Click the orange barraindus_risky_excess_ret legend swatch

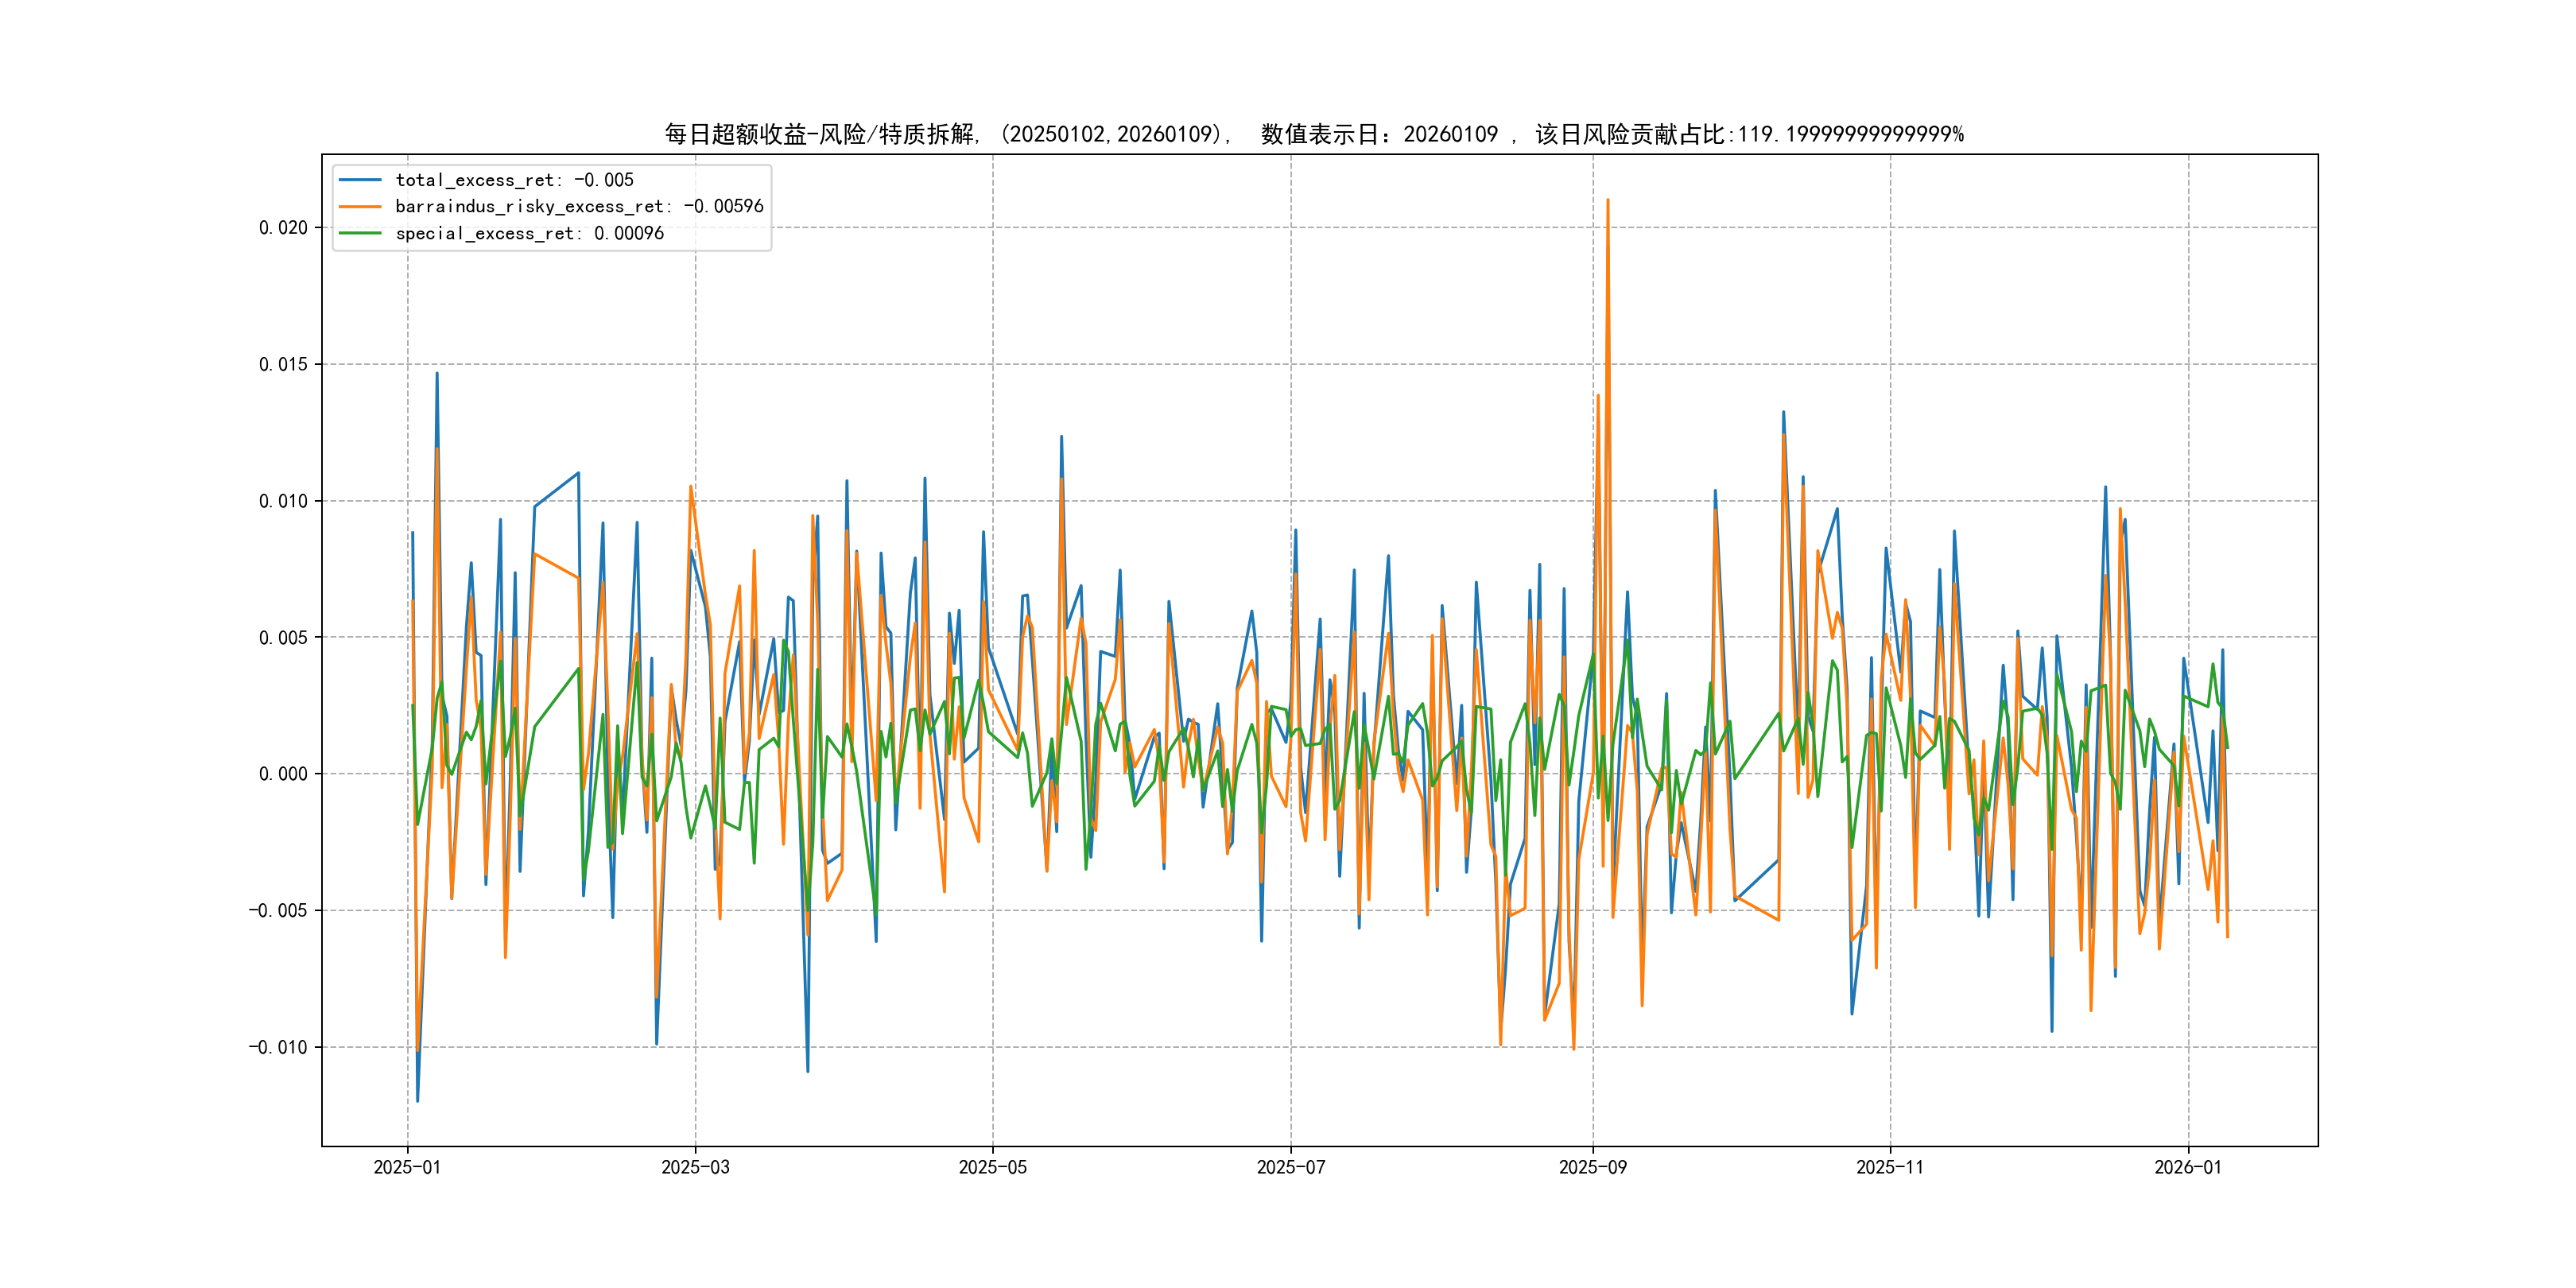click(x=360, y=207)
